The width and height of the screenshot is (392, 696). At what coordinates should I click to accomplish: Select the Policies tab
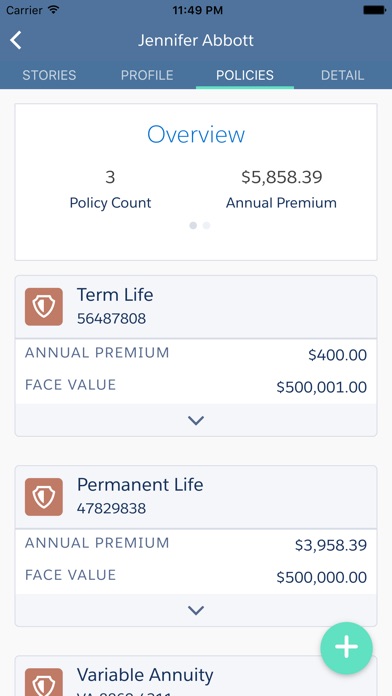point(245,75)
